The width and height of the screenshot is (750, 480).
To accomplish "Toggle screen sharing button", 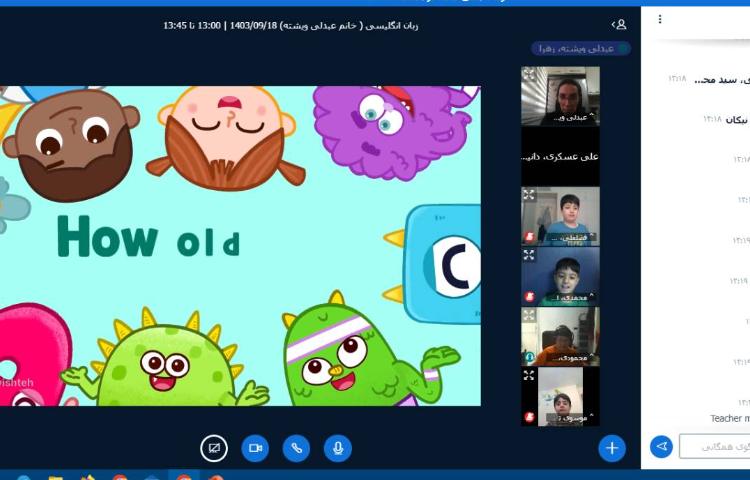I will point(214,448).
